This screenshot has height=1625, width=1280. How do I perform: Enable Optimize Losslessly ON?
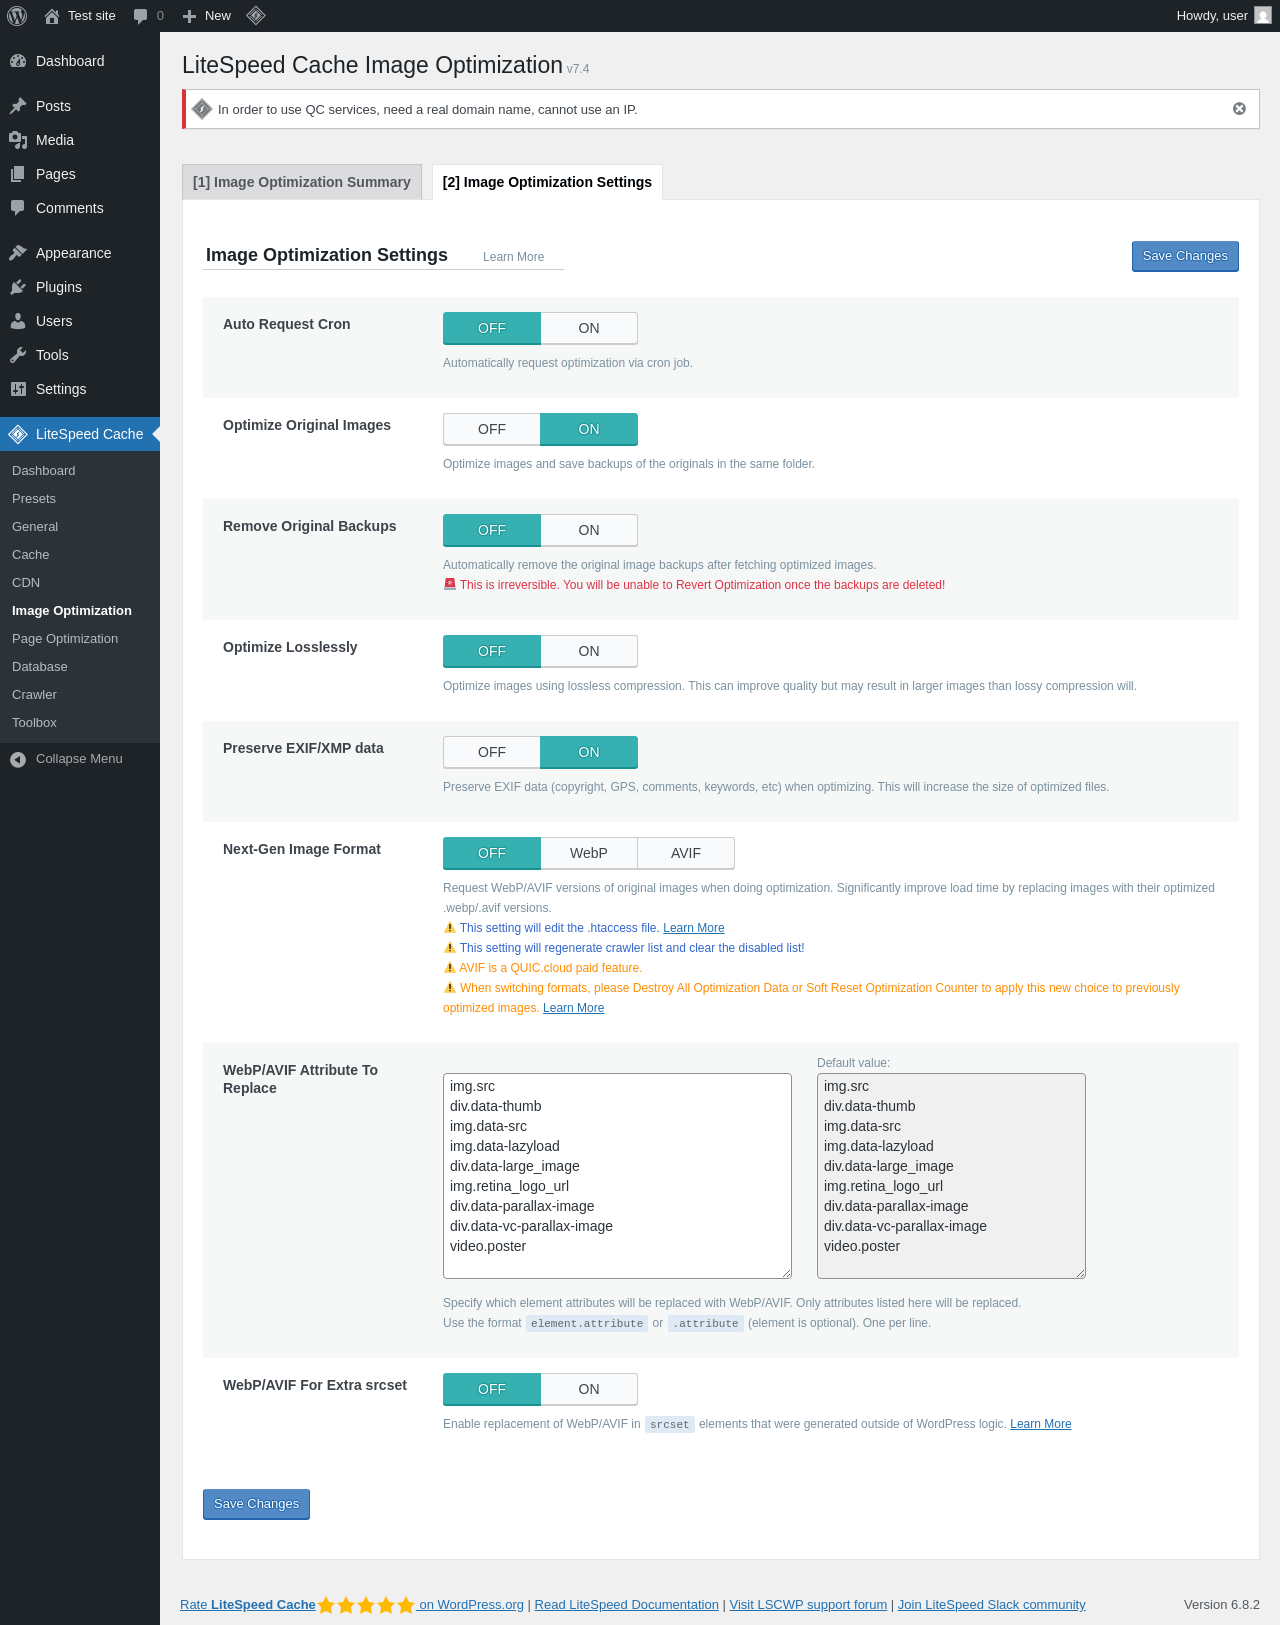coord(589,651)
